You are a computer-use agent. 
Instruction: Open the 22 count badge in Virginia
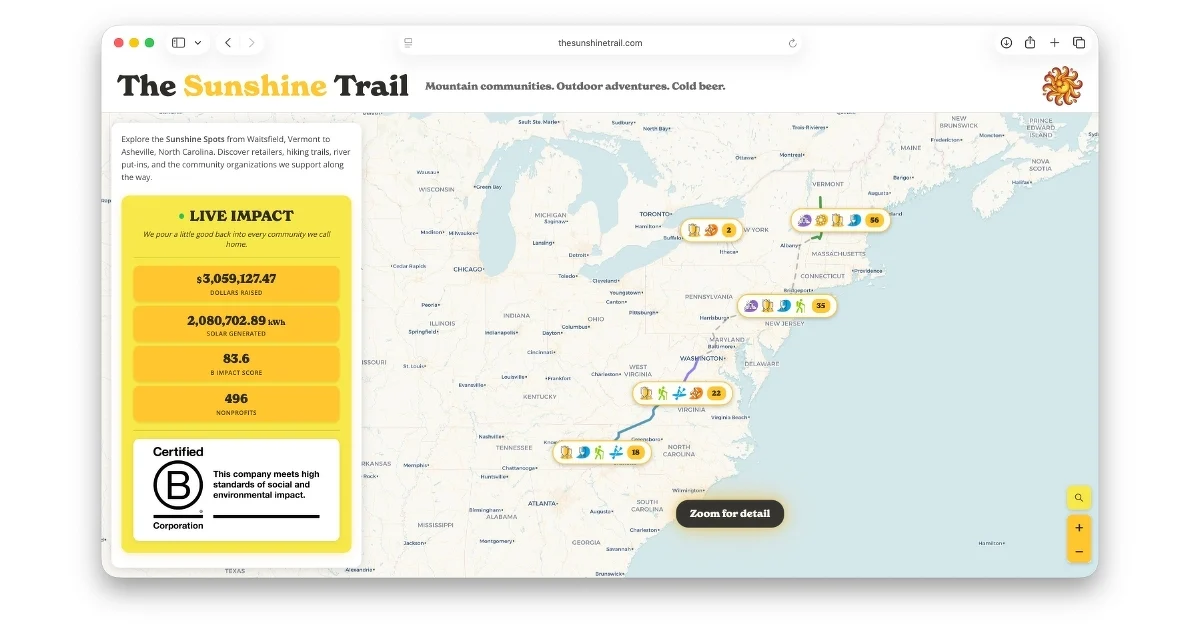tap(716, 393)
